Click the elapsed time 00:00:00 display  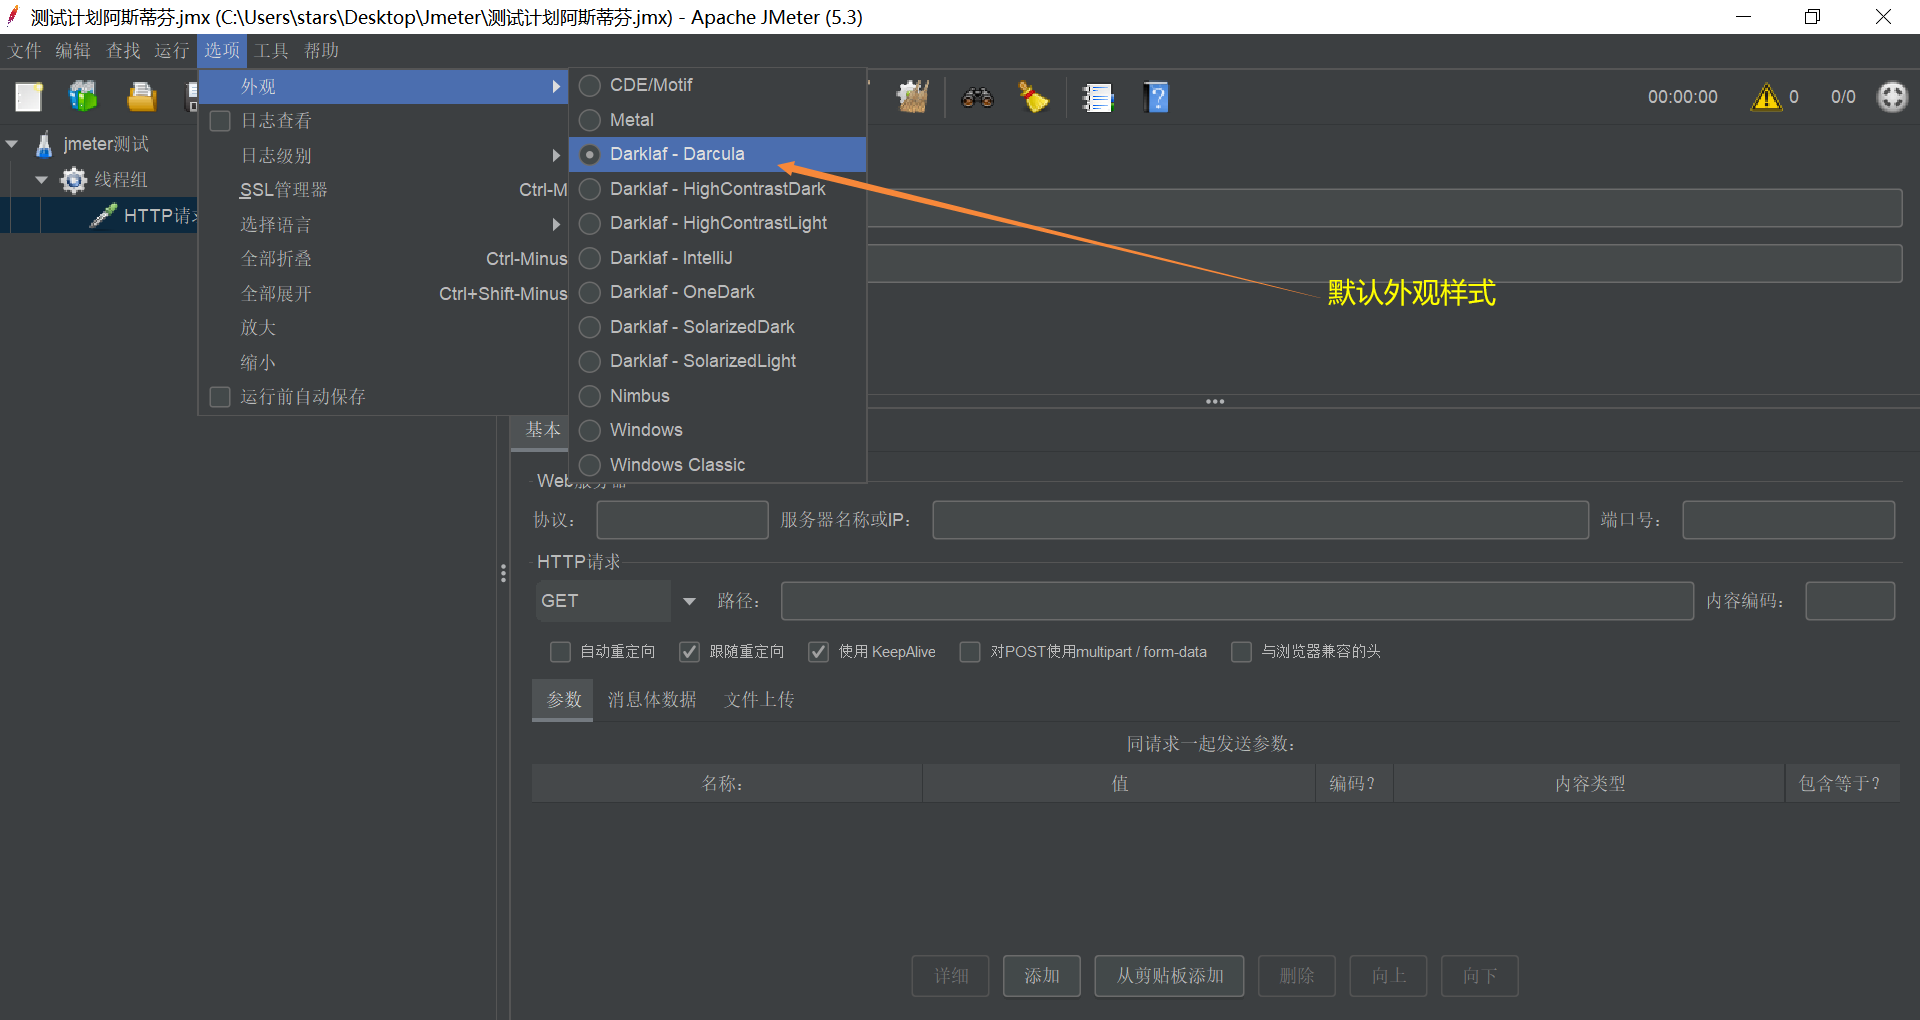pos(1681,97)
